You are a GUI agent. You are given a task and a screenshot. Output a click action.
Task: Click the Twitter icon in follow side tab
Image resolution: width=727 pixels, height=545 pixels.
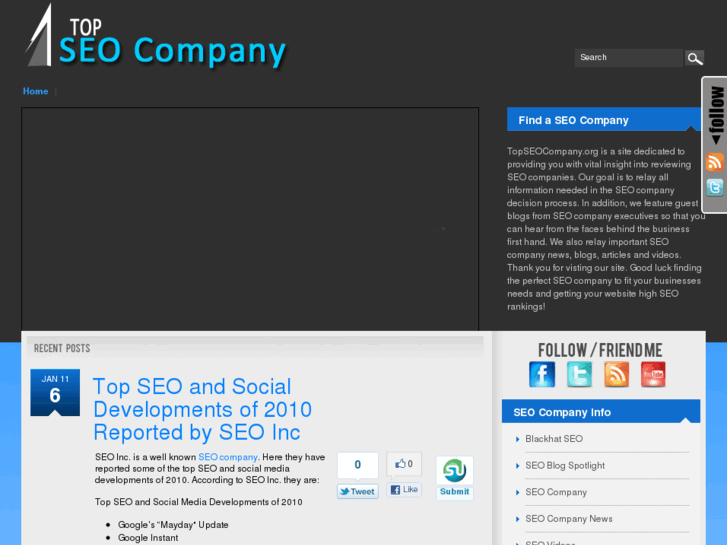(x=714, y=188)
